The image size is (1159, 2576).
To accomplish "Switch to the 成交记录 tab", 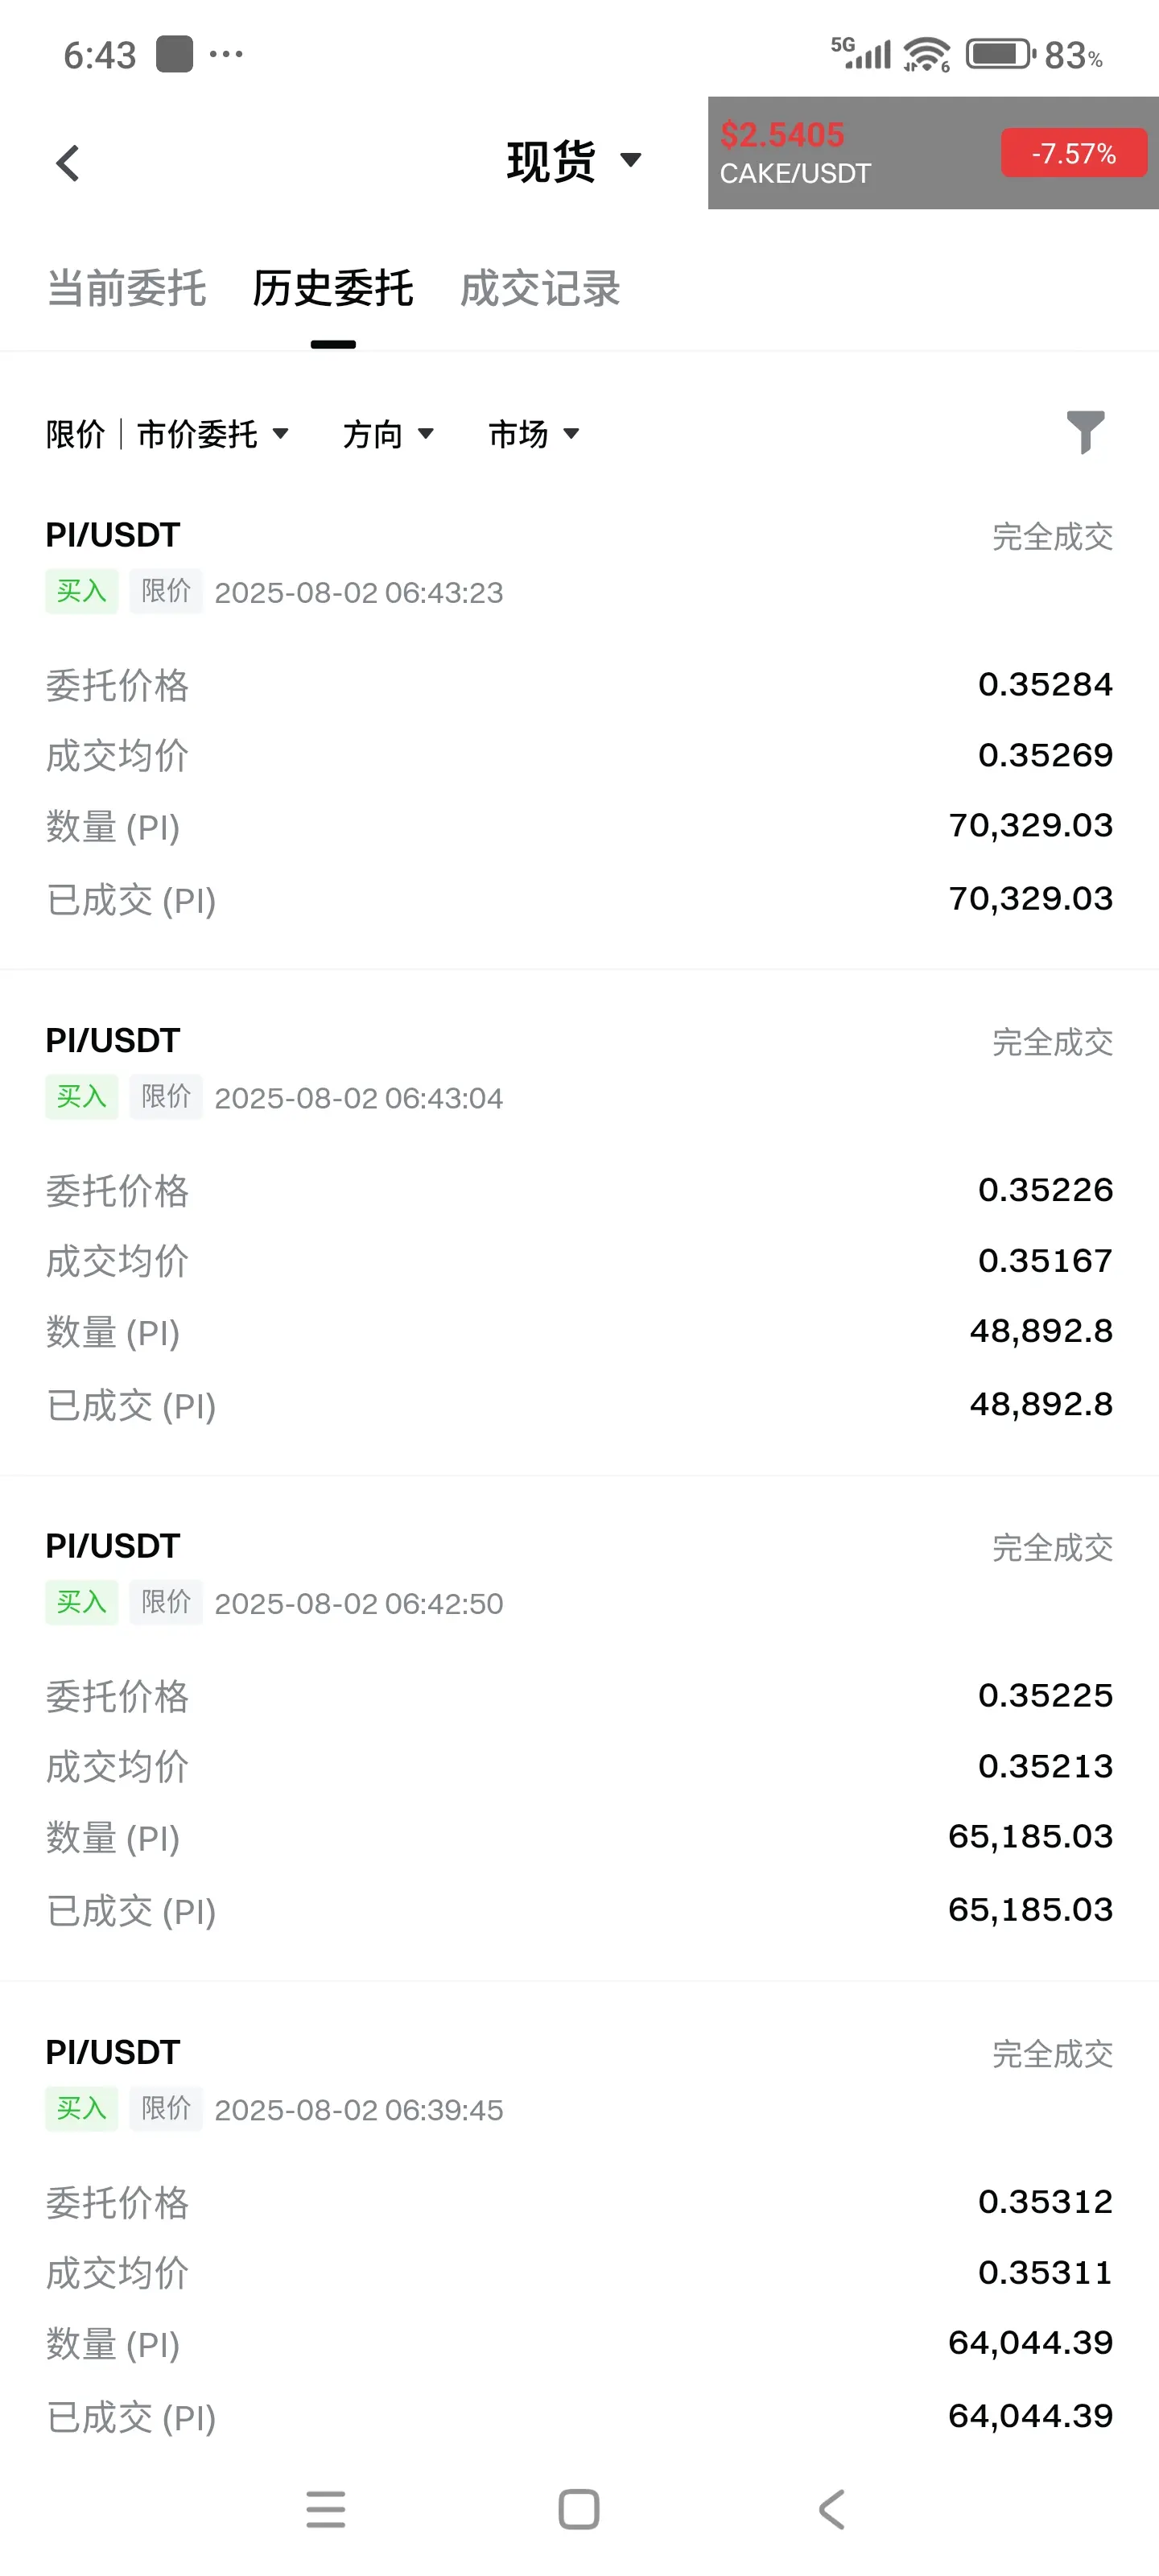I will point(540,289).
